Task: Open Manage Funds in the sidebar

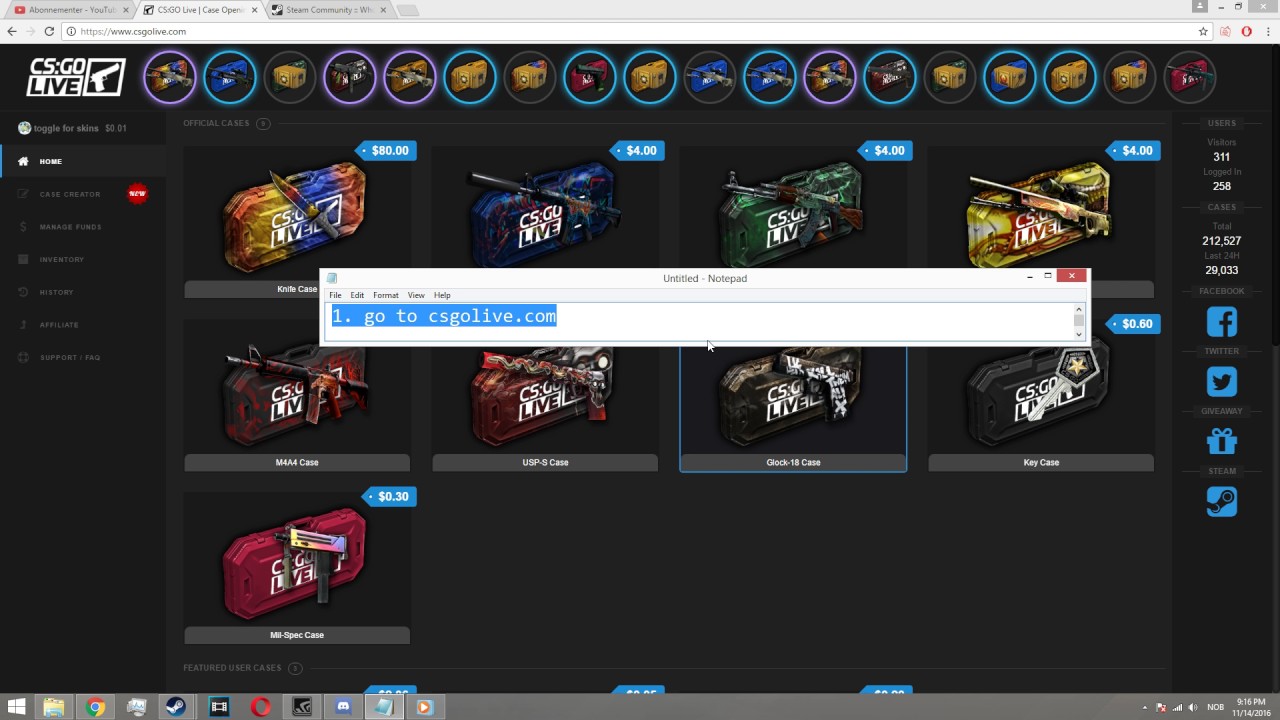Action: (83, 227)
